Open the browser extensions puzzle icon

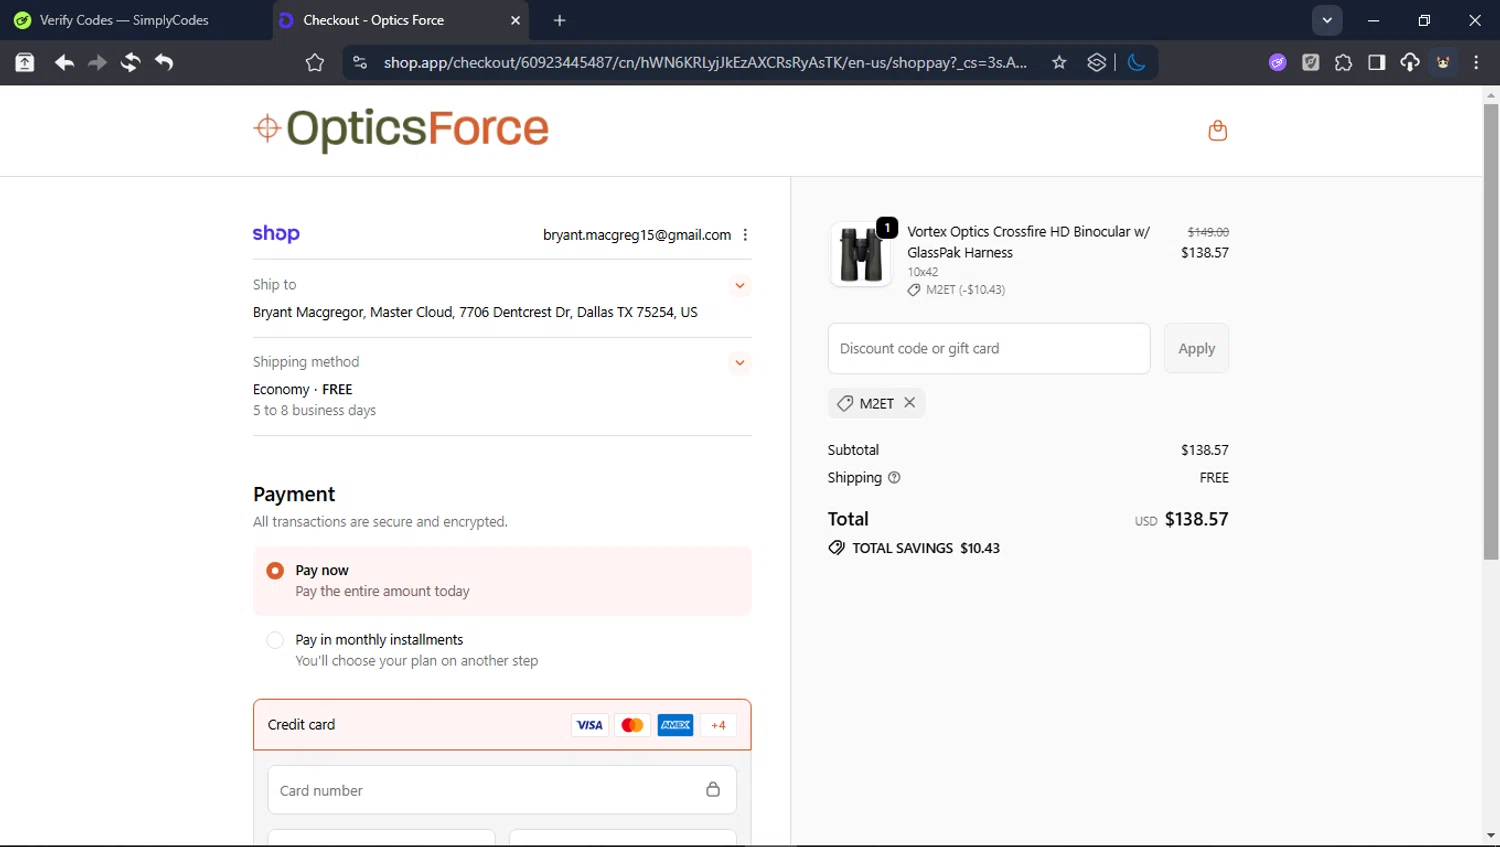pyautogui.click(x=1343, y=63)
